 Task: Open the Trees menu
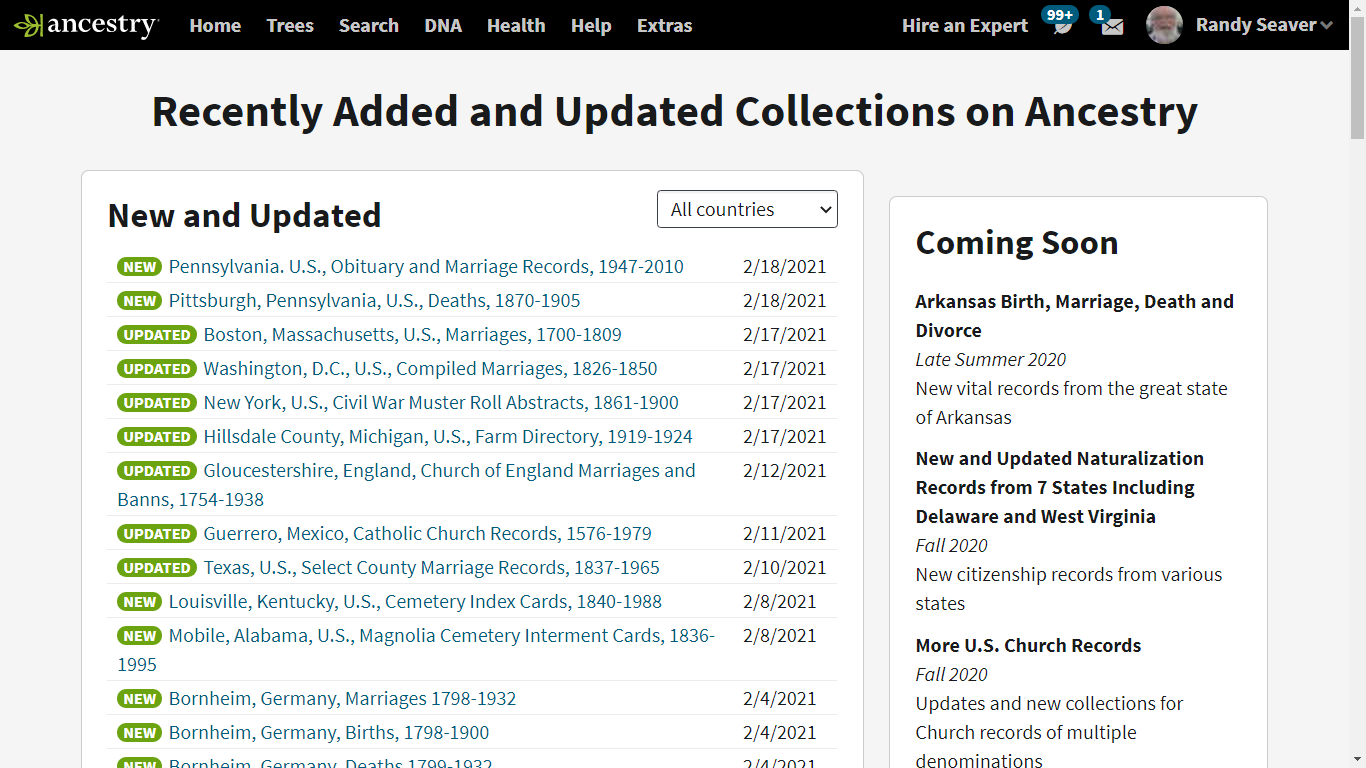(x=290, y=26)
